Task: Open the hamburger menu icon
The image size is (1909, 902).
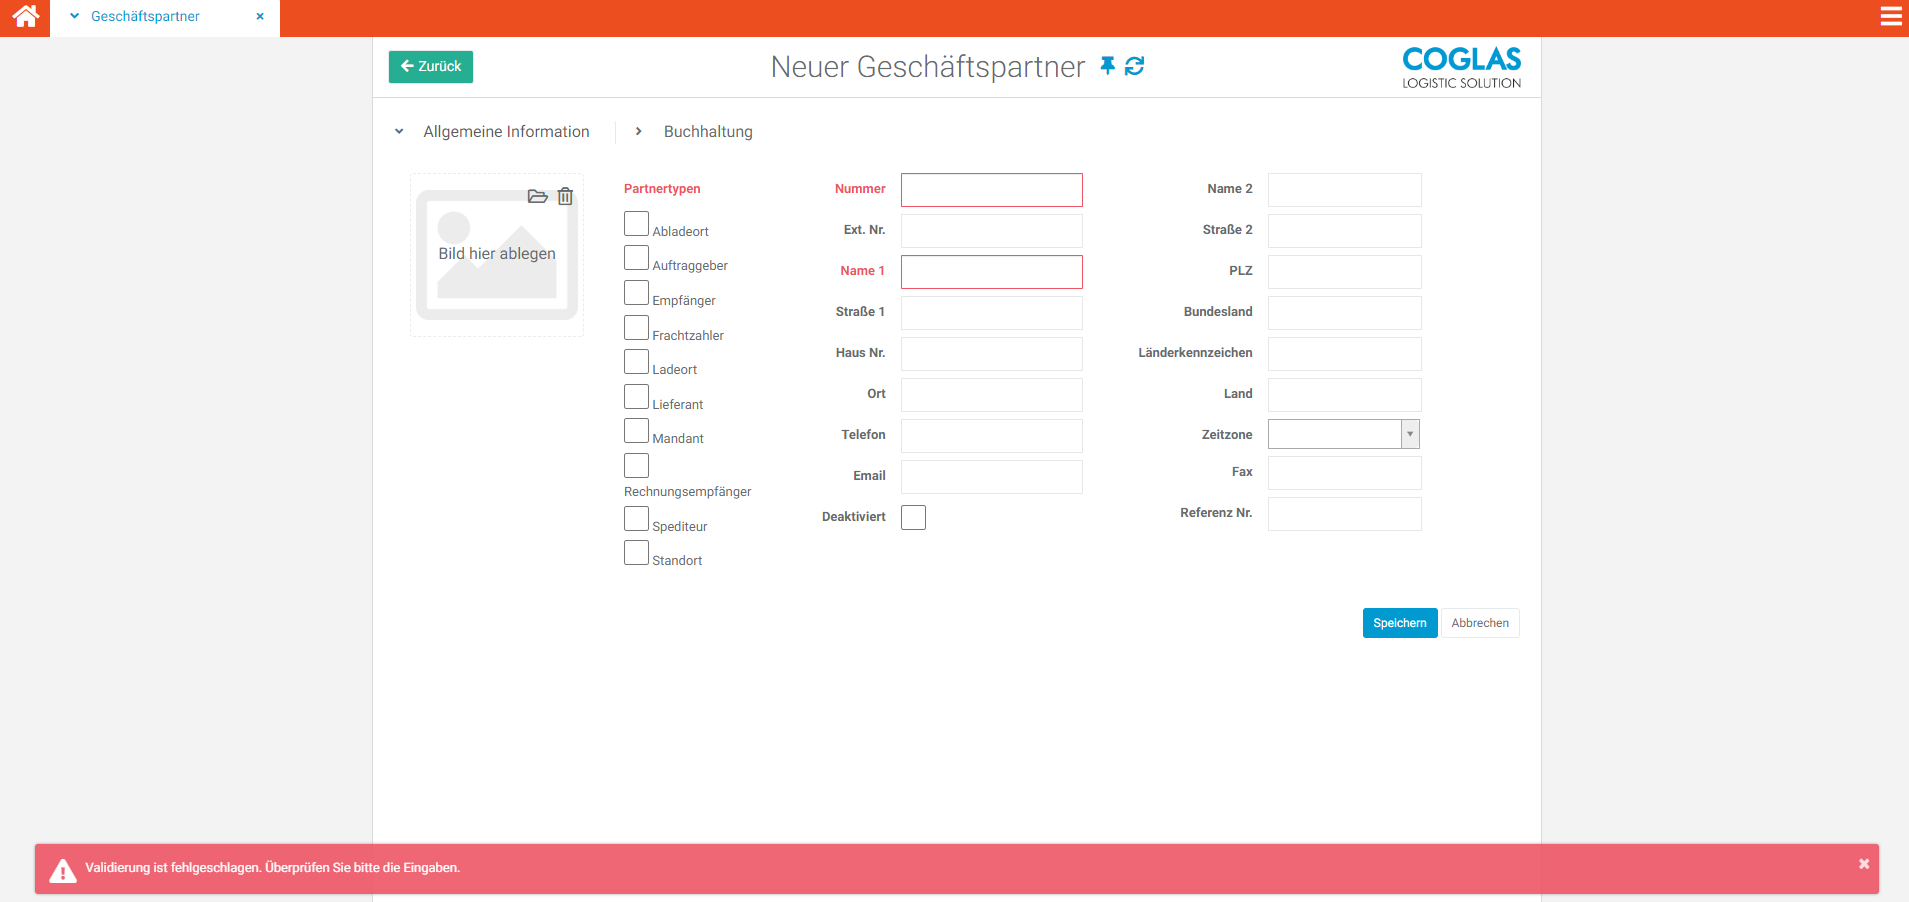Action: click(x=1890, y=17)
